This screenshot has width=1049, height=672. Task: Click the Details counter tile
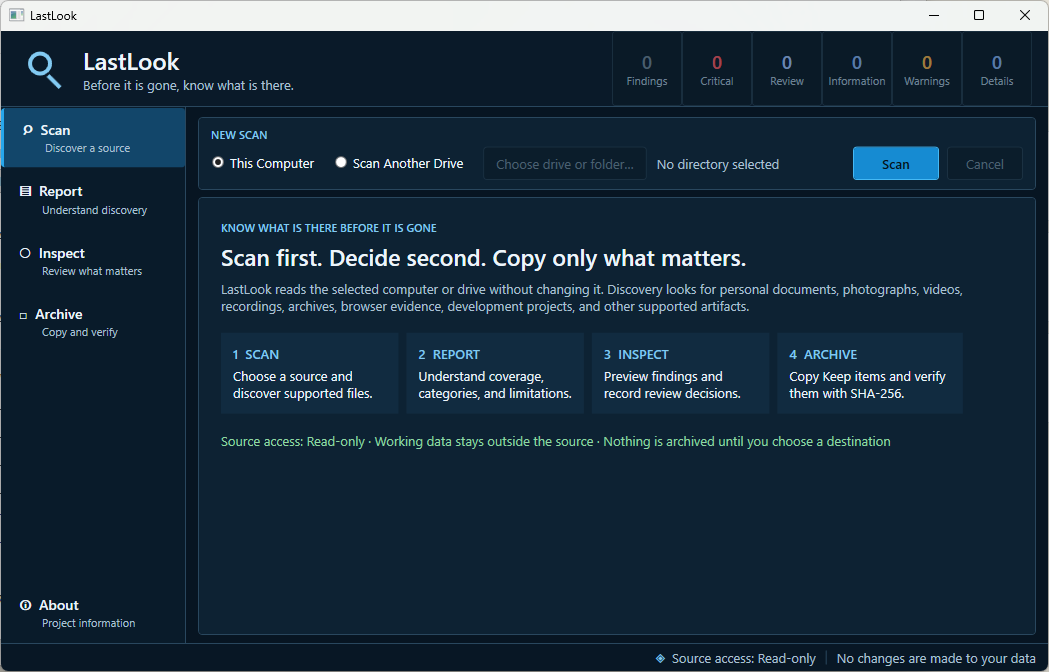(997, 70)
